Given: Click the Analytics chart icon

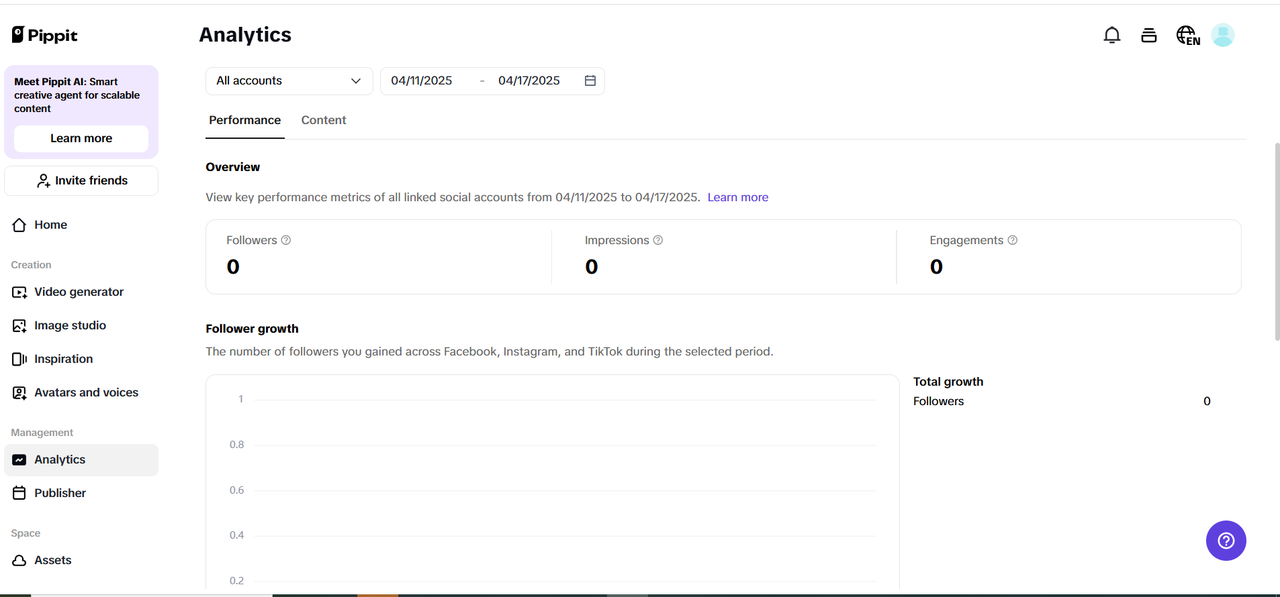Looking at the screenshot, I should tap(19, 460).
